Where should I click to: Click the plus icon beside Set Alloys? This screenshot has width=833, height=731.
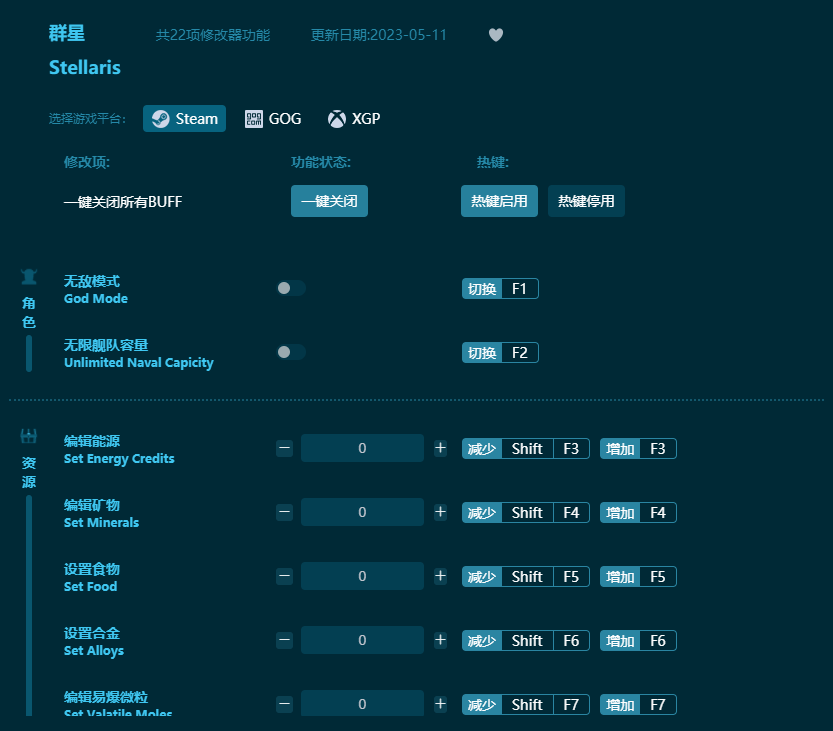pyautogui.click(x=440, y=640)
